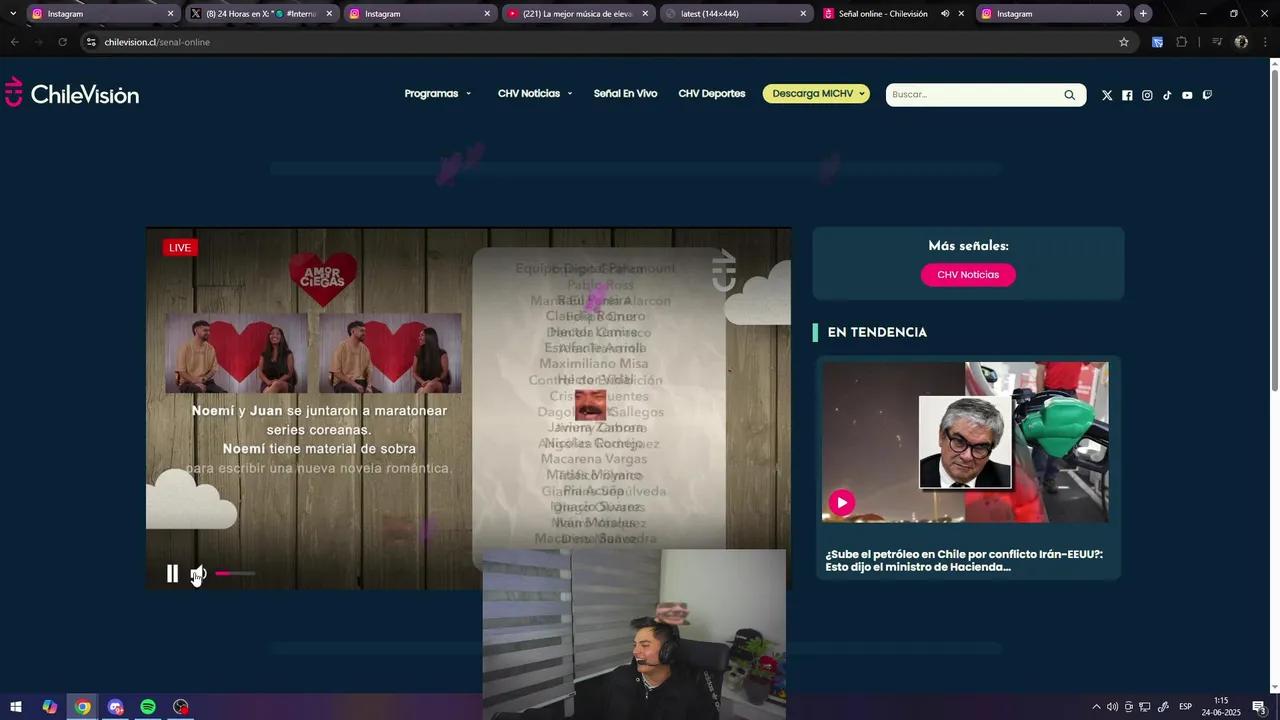Screen dimensions: 1280x720
Task: Open the Windows notification center
Action: 1259,707
